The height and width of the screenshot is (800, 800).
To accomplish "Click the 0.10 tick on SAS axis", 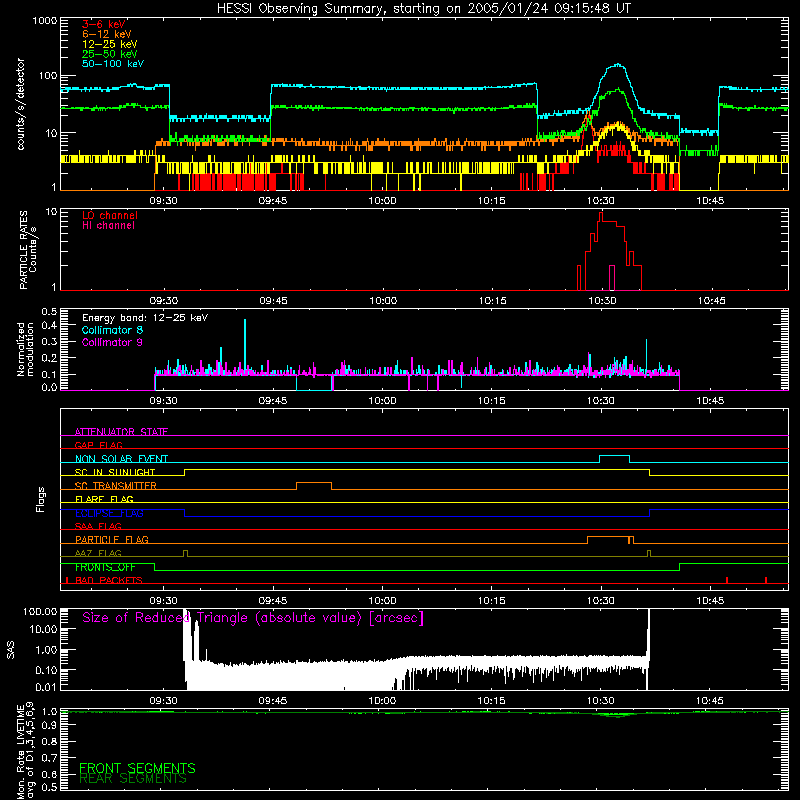I will [x=45, y=670].
